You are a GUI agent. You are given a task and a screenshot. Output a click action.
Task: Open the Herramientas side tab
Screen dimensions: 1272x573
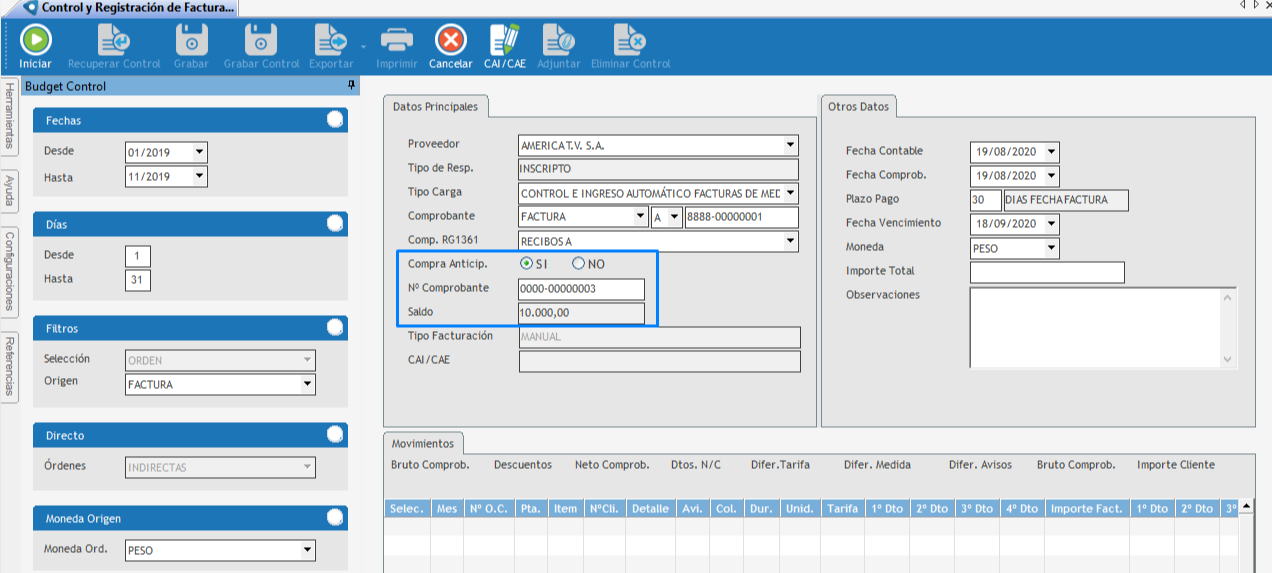pos(9,115)
